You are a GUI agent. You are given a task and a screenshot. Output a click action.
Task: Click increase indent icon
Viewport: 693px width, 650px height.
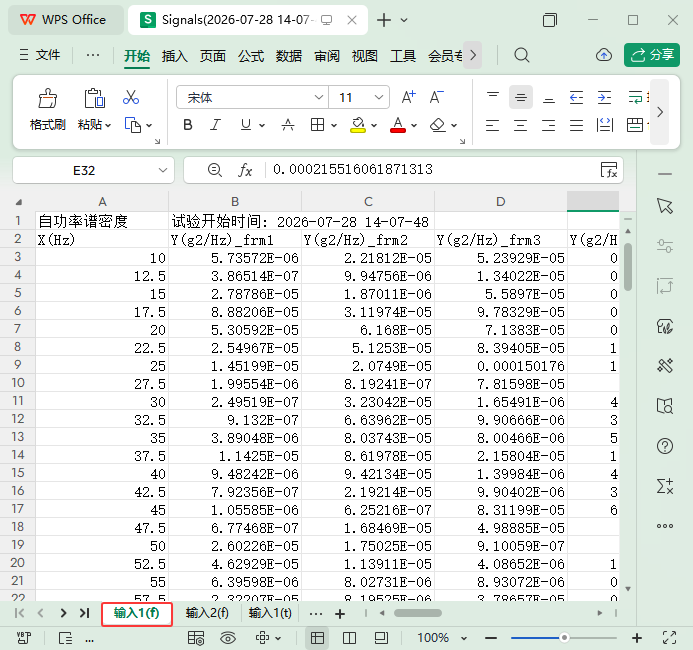(604, 97)
